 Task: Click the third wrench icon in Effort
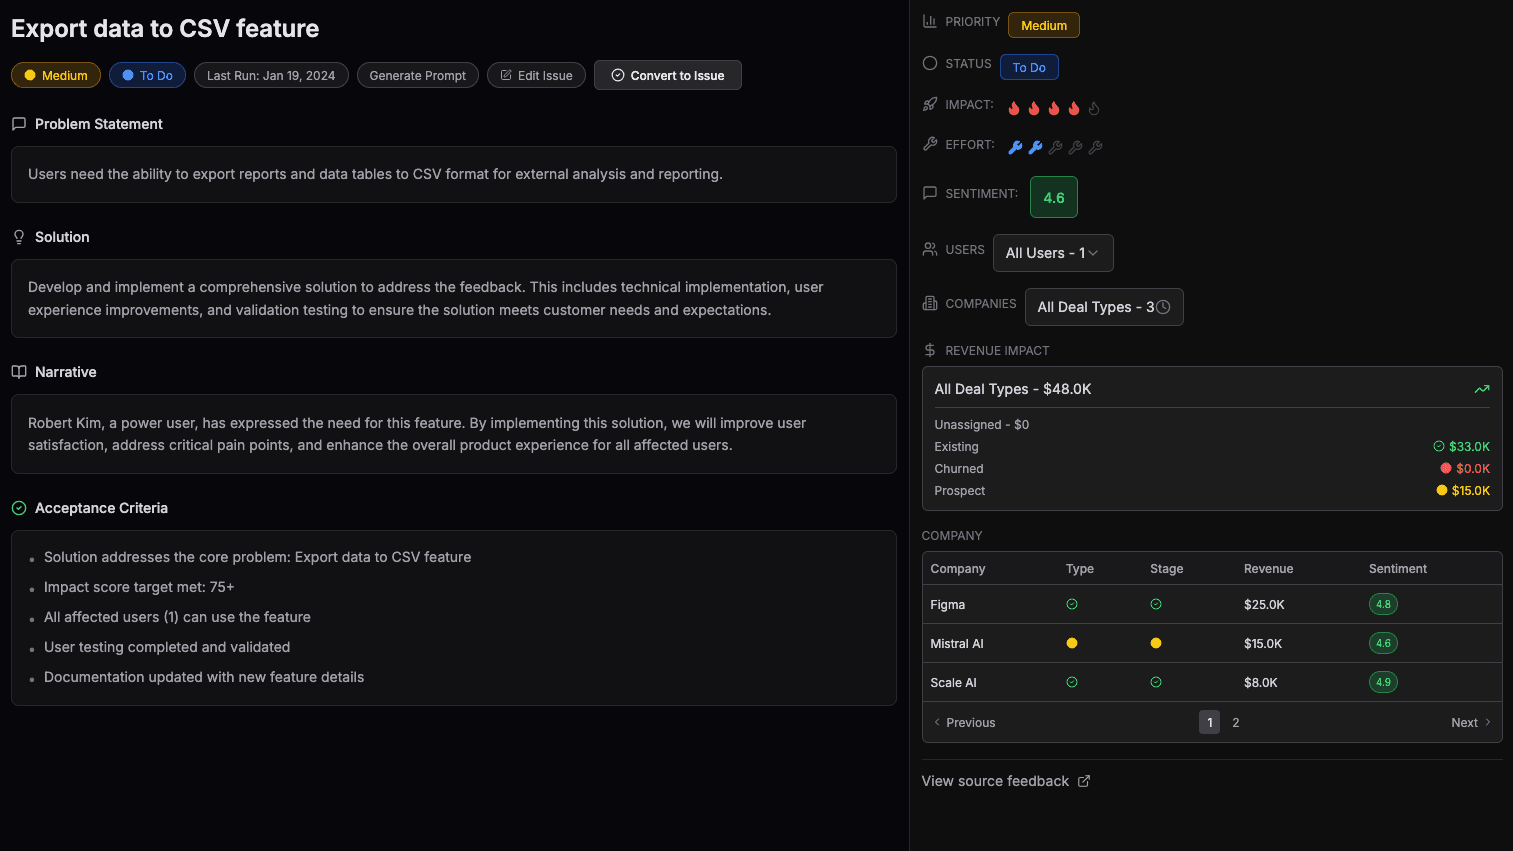(1055, 147)
